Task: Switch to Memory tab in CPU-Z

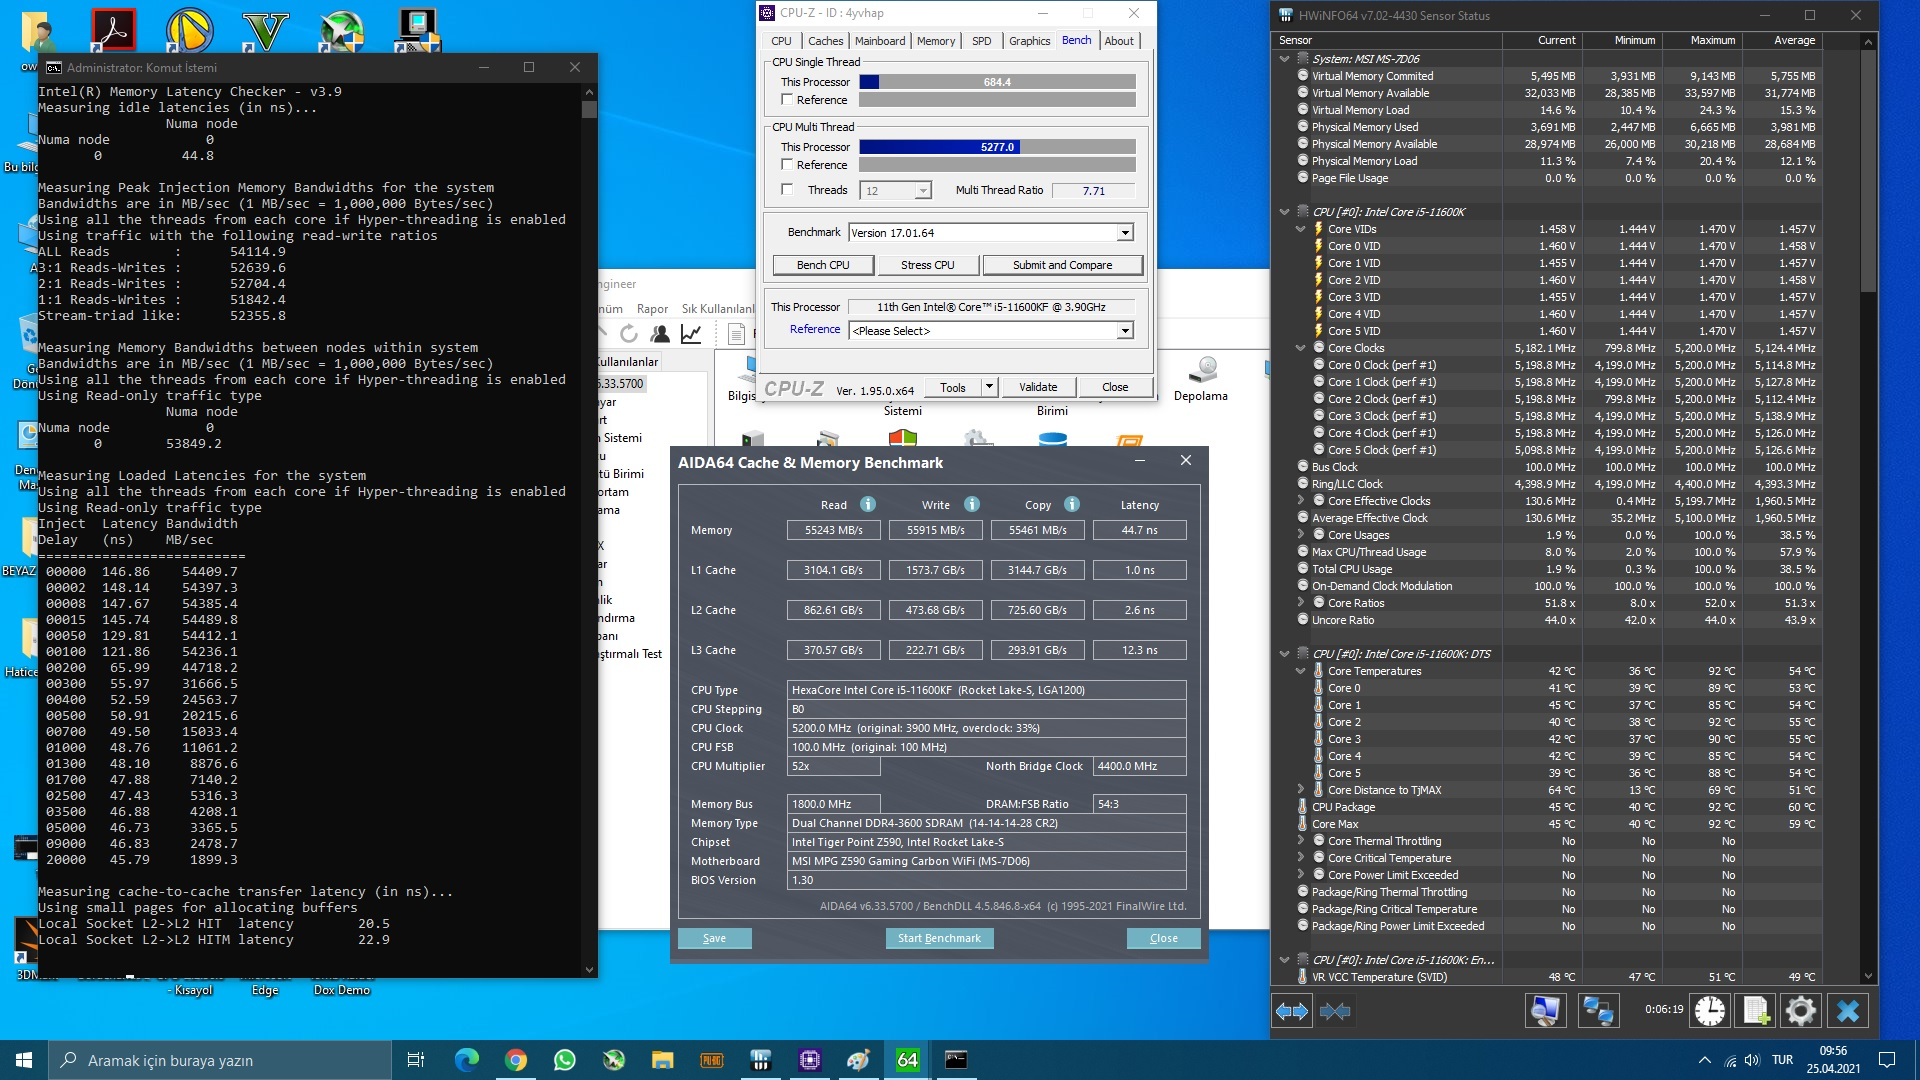Action: pyautogui.click(x=936, y=41)
